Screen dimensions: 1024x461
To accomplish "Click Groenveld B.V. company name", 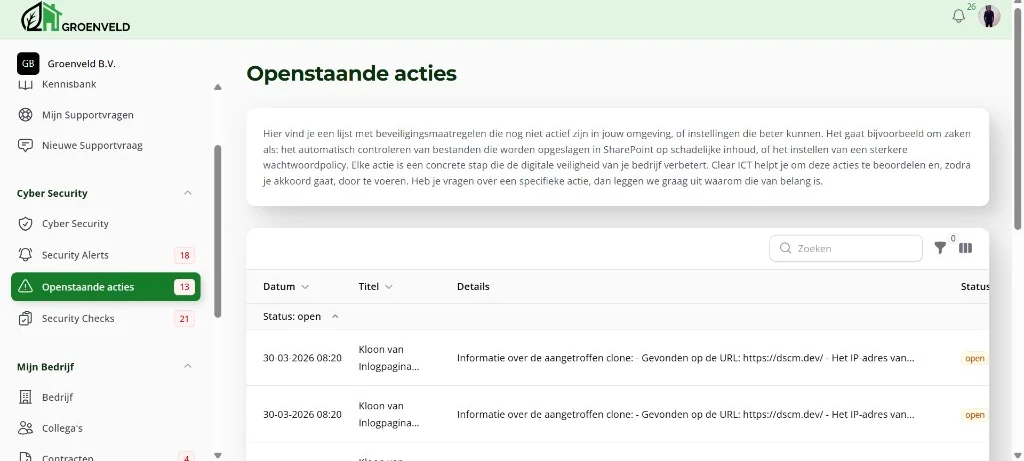I will [82, 64].
